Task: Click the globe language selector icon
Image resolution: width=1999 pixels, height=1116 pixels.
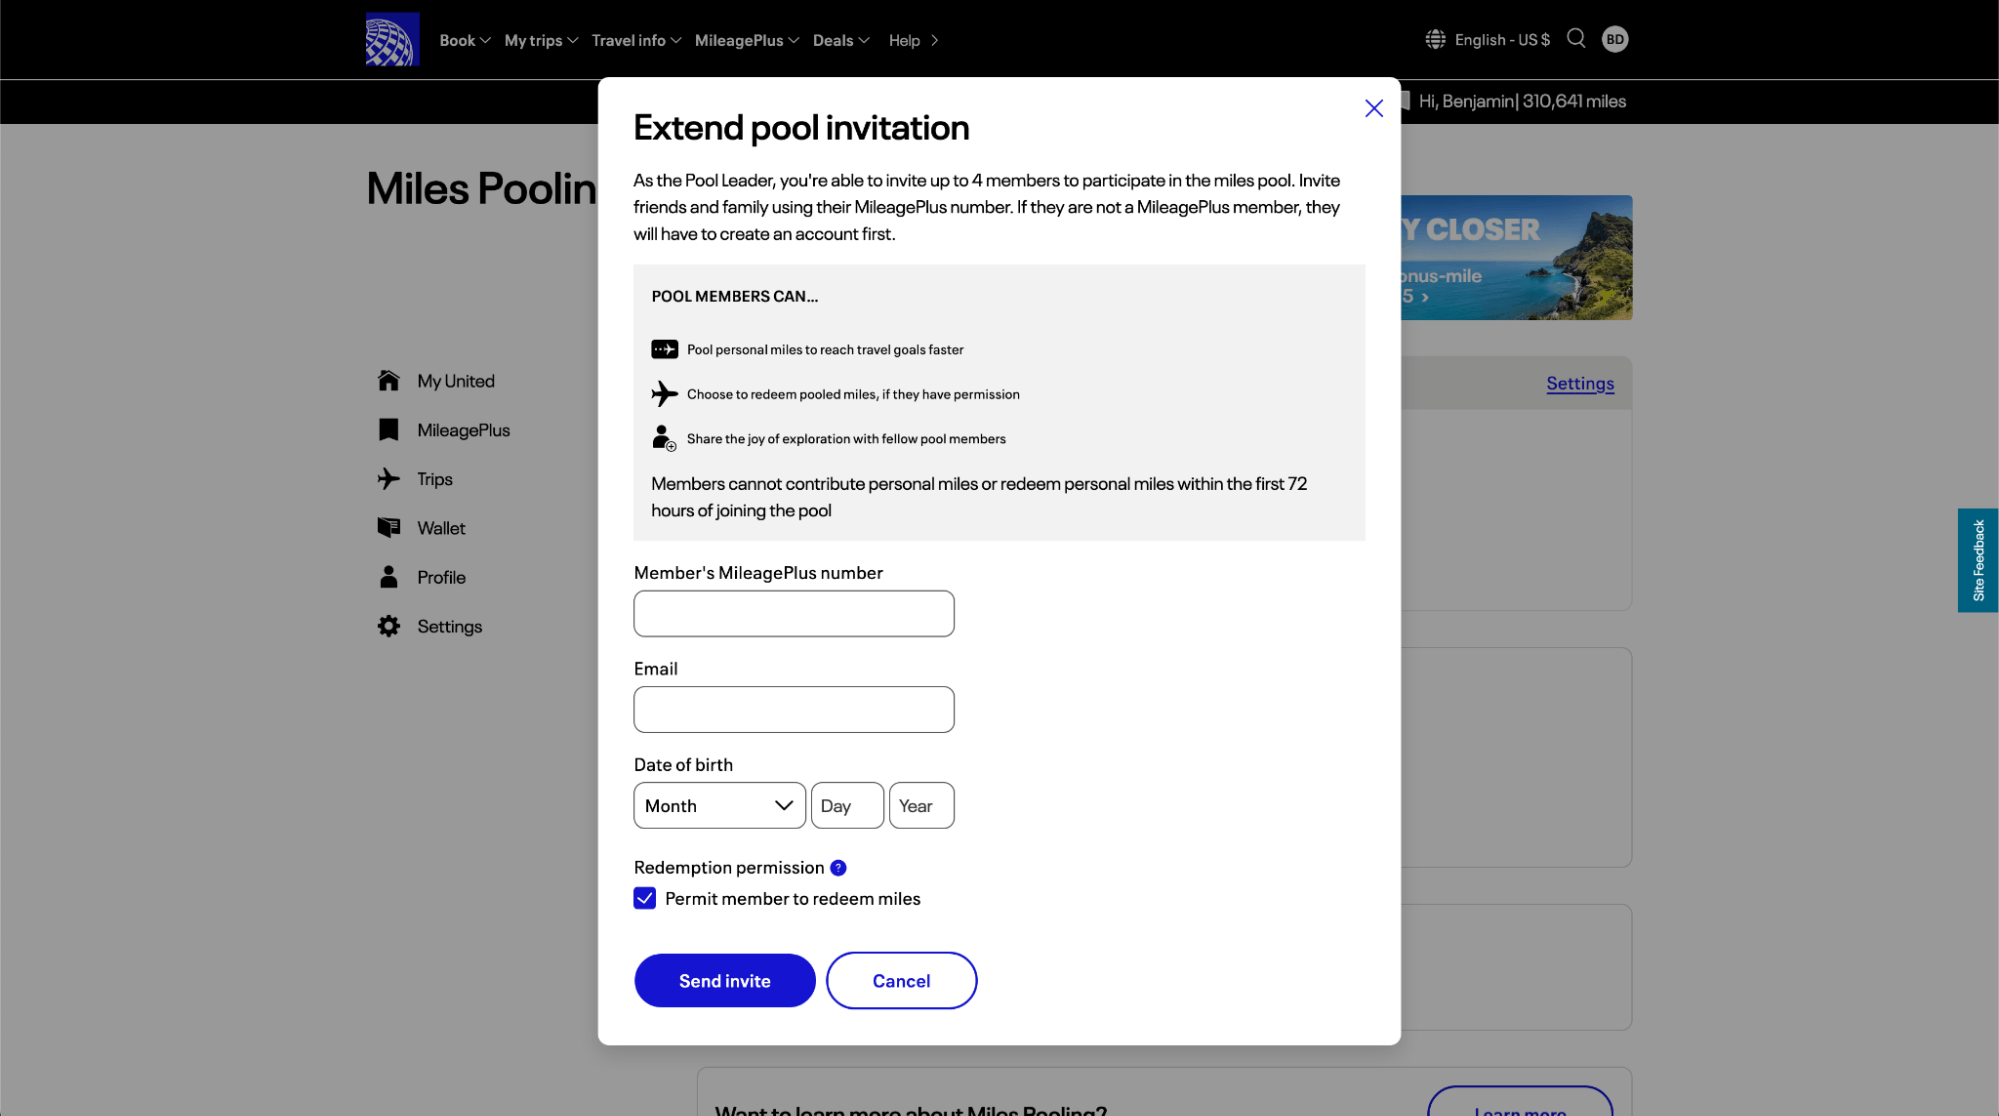Action: point(1436,38)
